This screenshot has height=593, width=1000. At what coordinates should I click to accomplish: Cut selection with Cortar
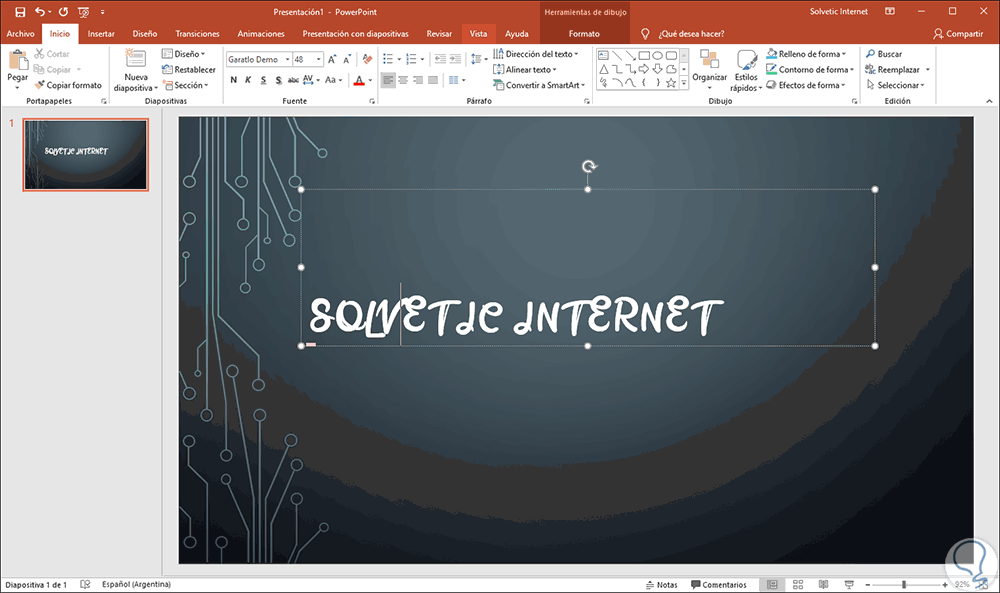point(52,54)
